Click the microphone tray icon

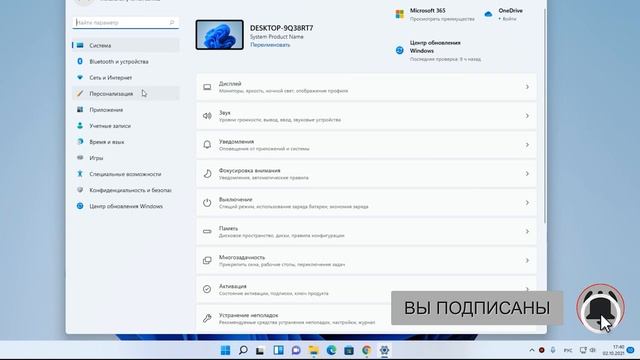[x=553, y=350]
